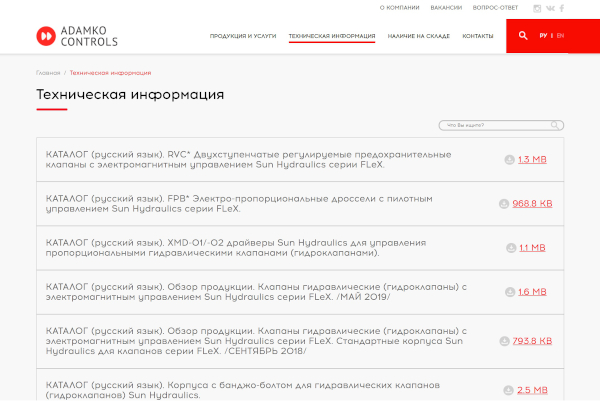
Task: Download the 2.5 MB banjo-bolt housings catalog
Action: coord(532,390)
